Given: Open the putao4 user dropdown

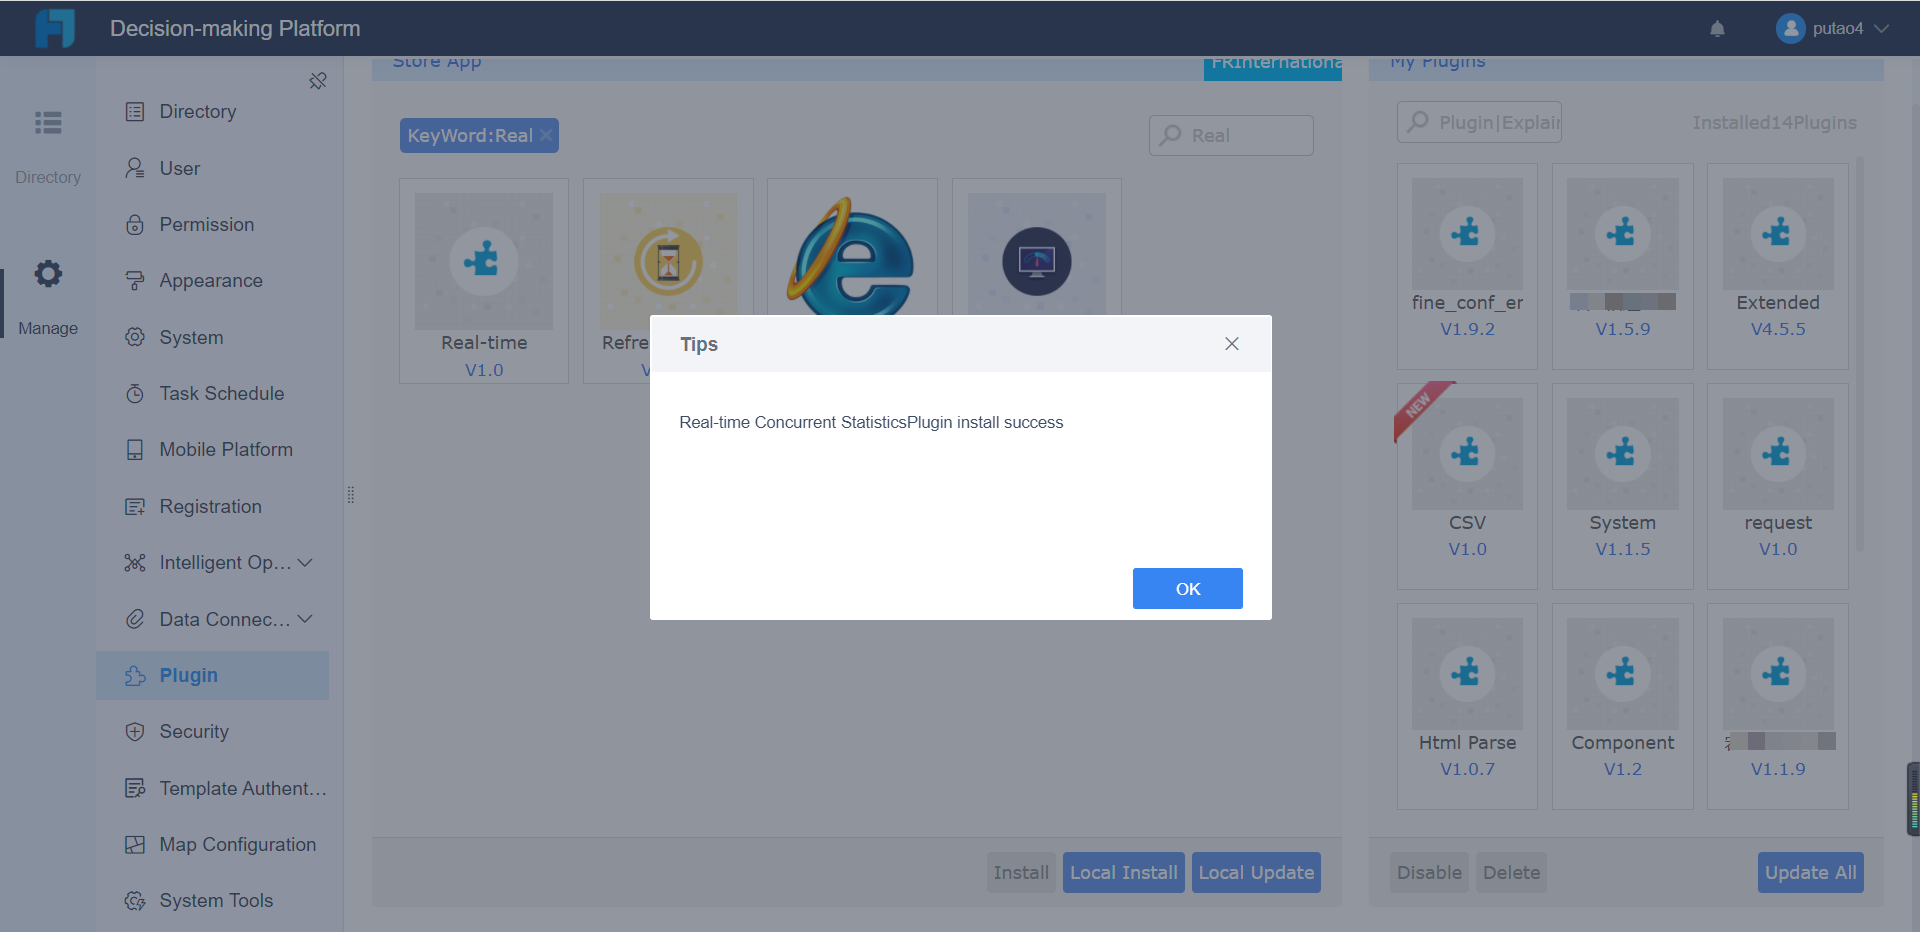Looking at the screenshot, I should [x=1832, y=28].
